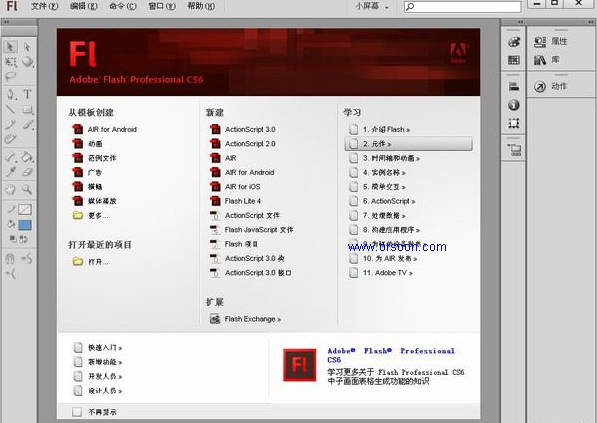Click the stroke color swatch
Image resolution: width=597 pixels, height=423 pixels.
point(25,209)
